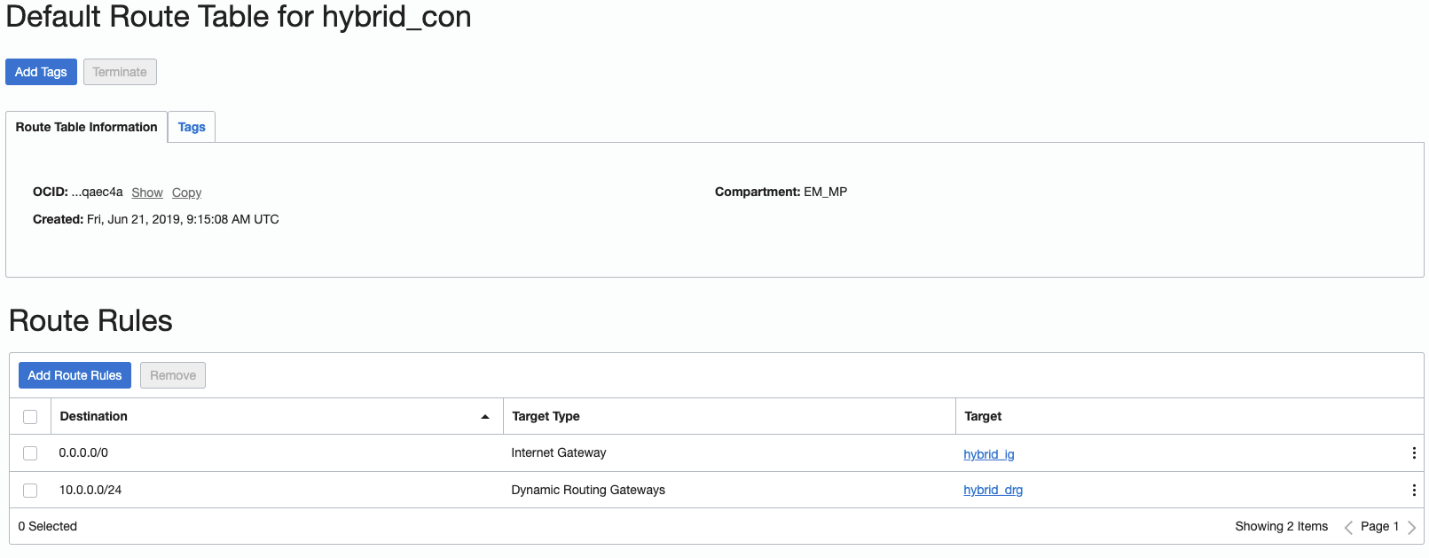Open the hybrid_ig target link
This screenshot has height=558, width=1429.
point(989,454)
